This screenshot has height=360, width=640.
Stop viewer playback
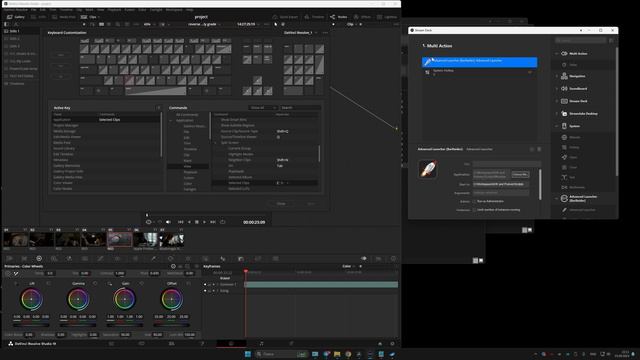pyautogui.click(x=197, y=222)
